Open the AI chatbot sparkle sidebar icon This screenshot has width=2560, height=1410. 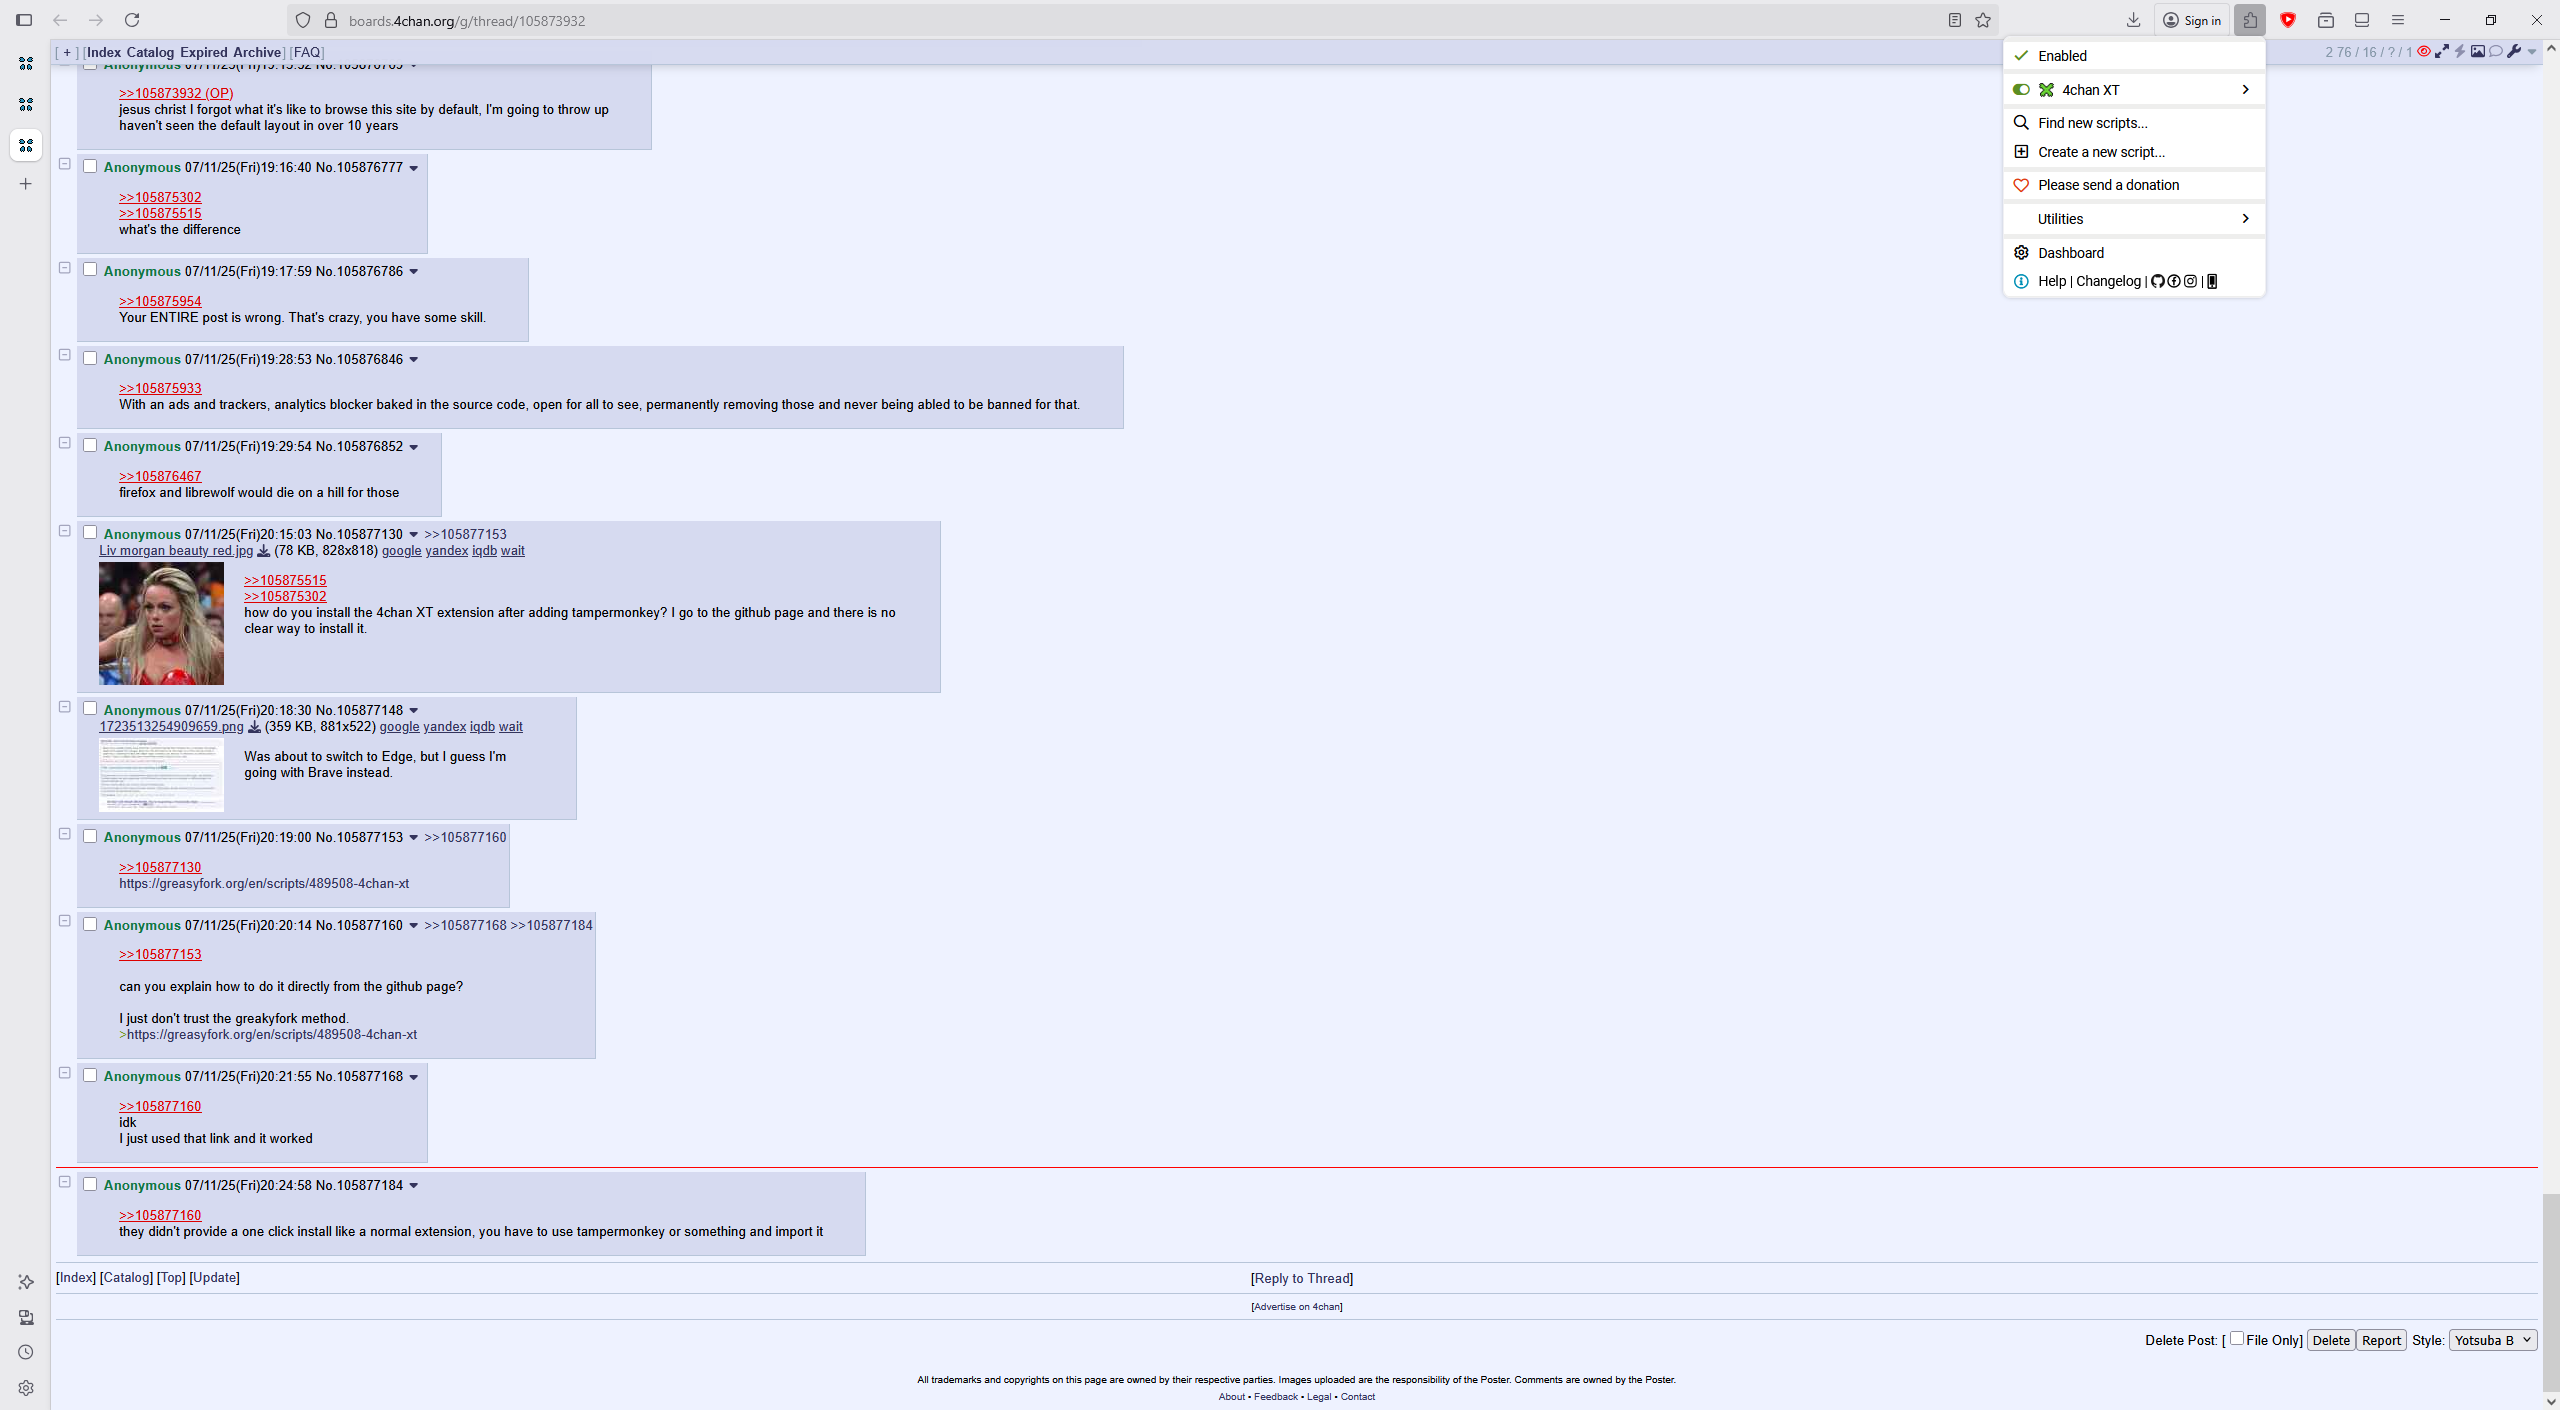(26, 1282)
